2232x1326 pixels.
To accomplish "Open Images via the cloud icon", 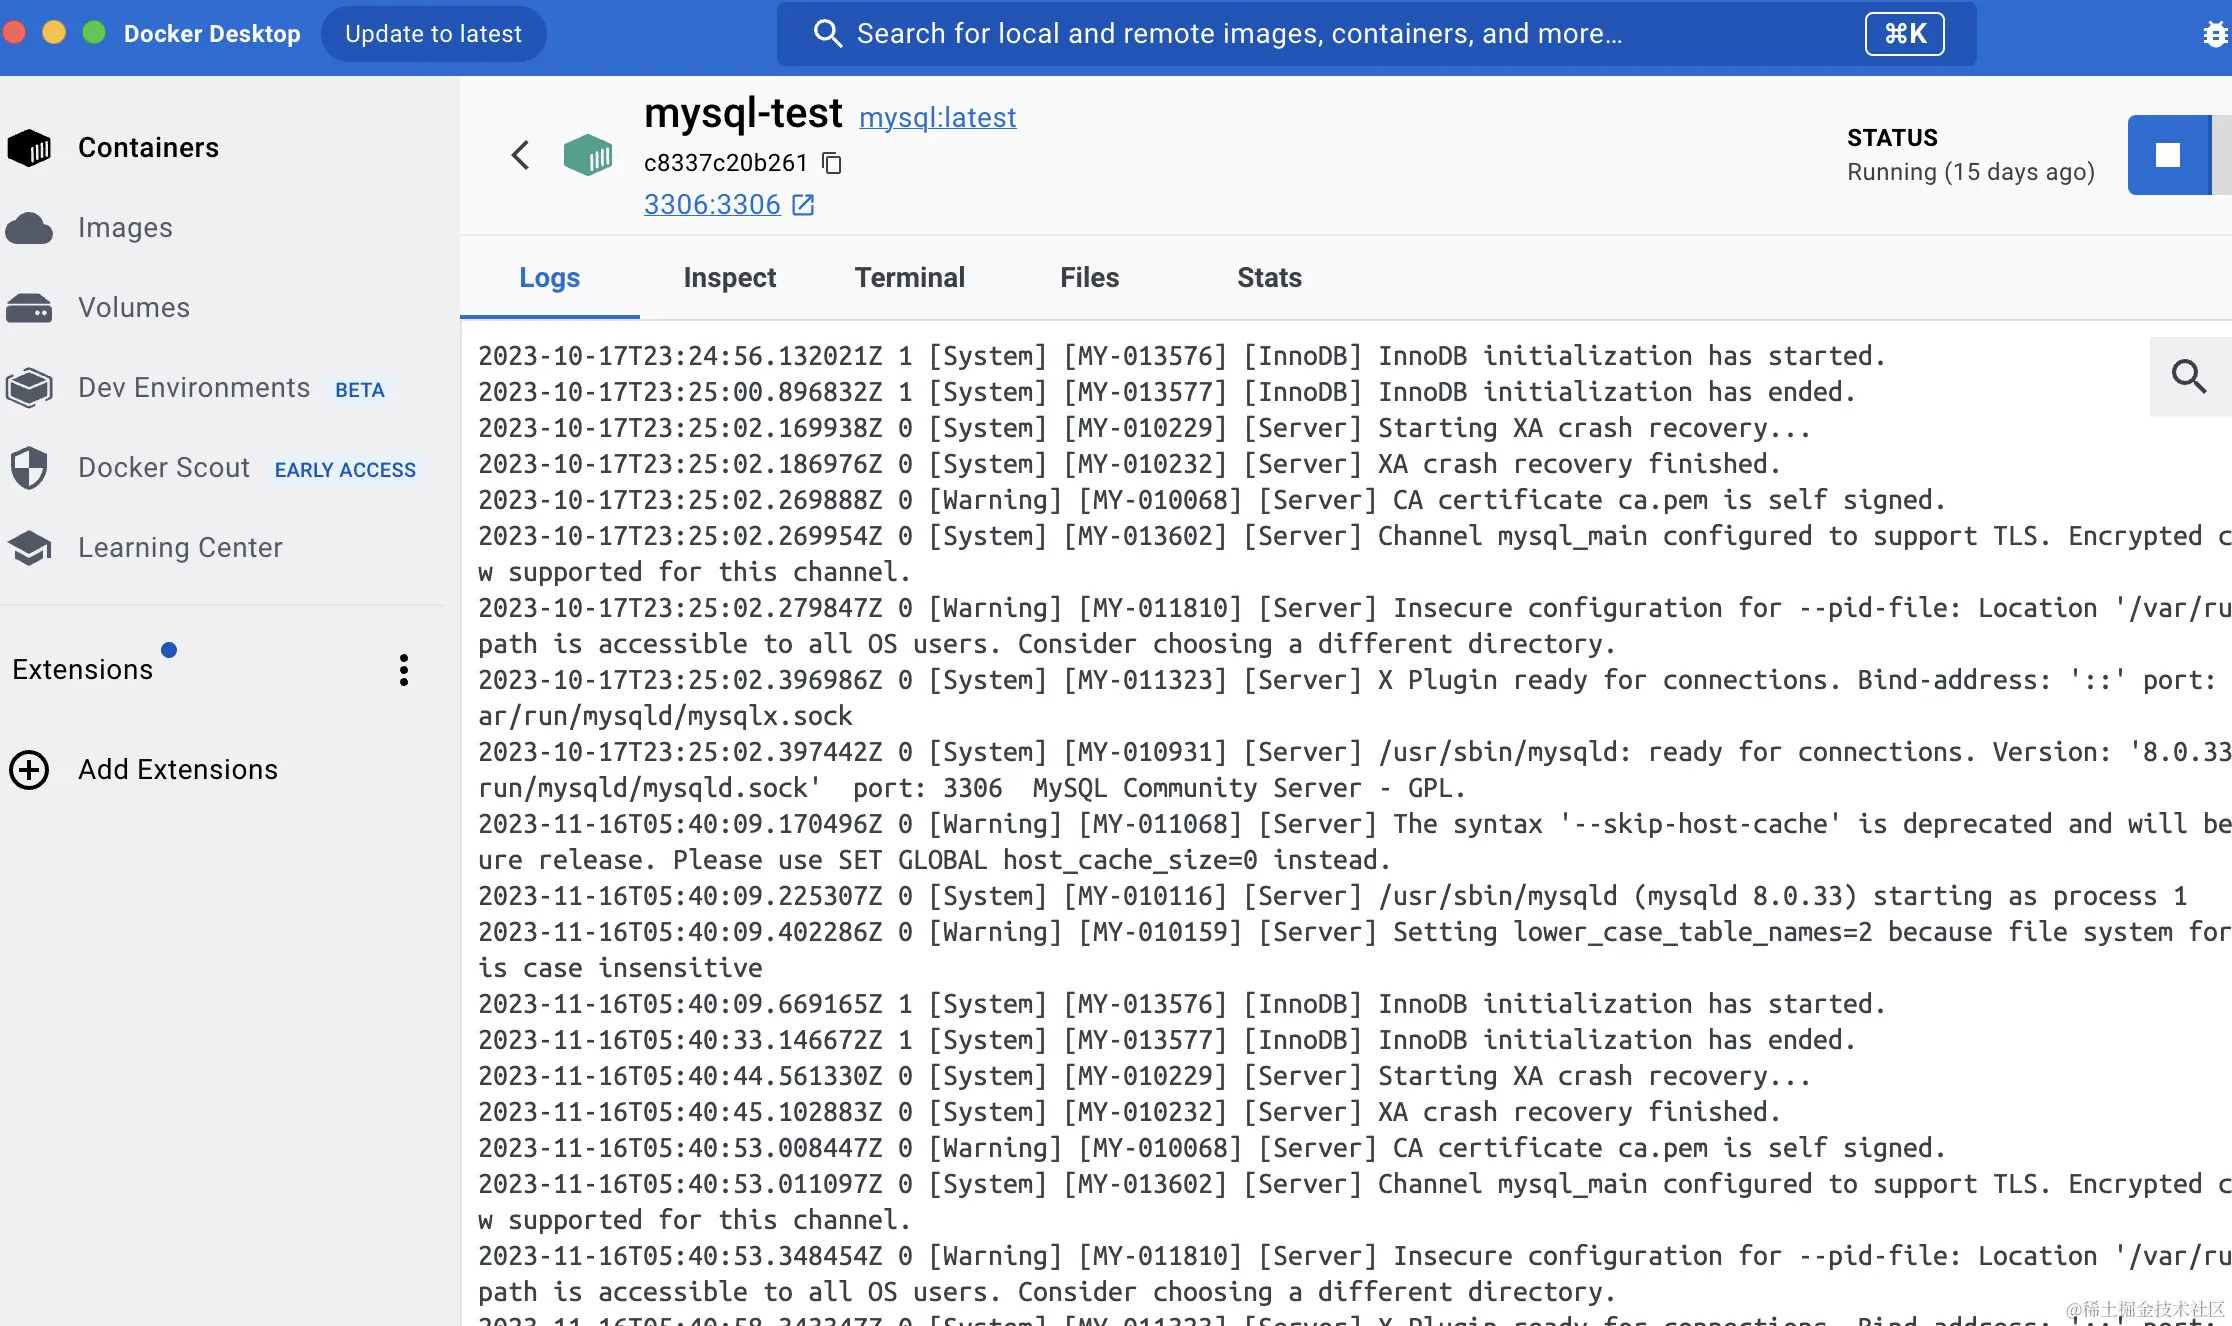I will pos(29,228).
